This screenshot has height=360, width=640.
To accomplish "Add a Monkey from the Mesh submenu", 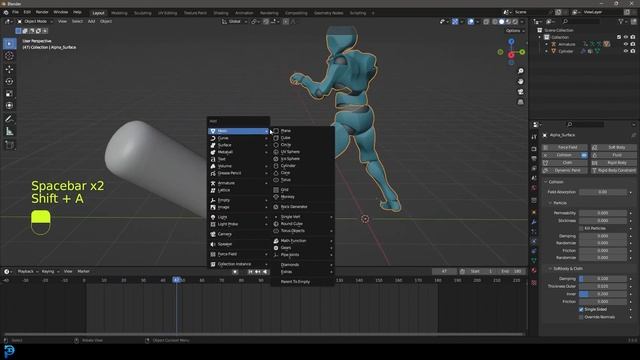I will pyautogui.click(x=302, y=197).
